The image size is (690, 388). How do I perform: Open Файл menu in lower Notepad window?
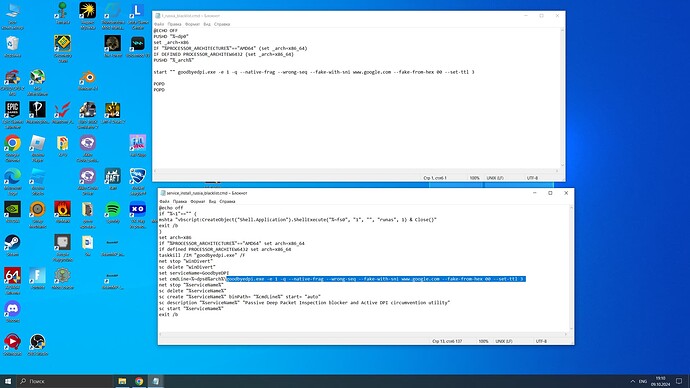point(164,201)
